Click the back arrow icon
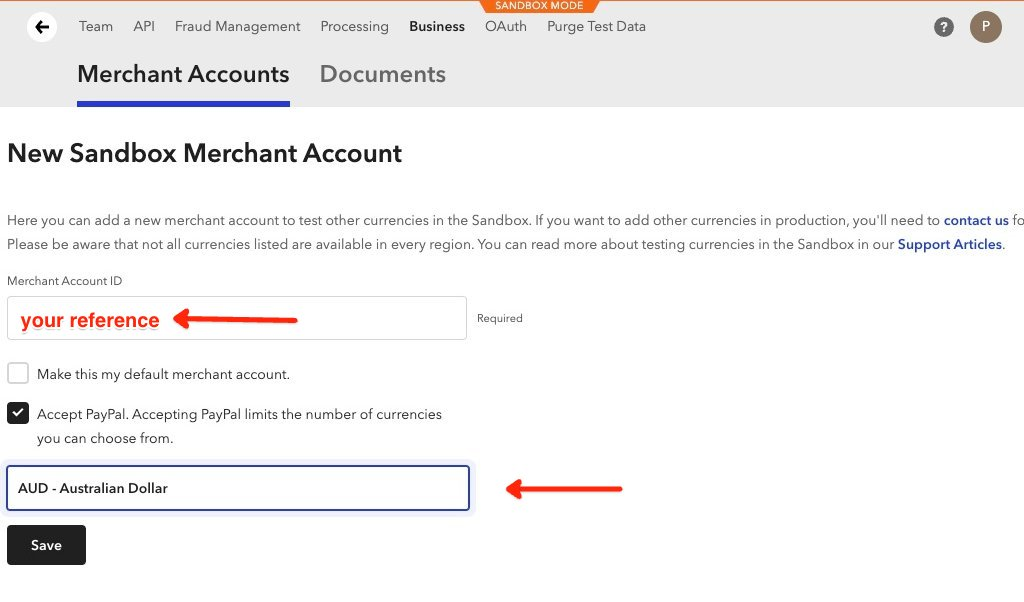The height and width of the screenshot is (602, 1024). point(42,27)
